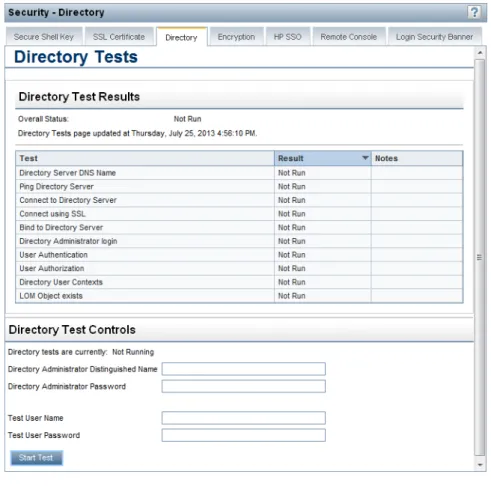Select the User Authentication row
This screenshot has height=486, width=491.
(x=239, y=255)
